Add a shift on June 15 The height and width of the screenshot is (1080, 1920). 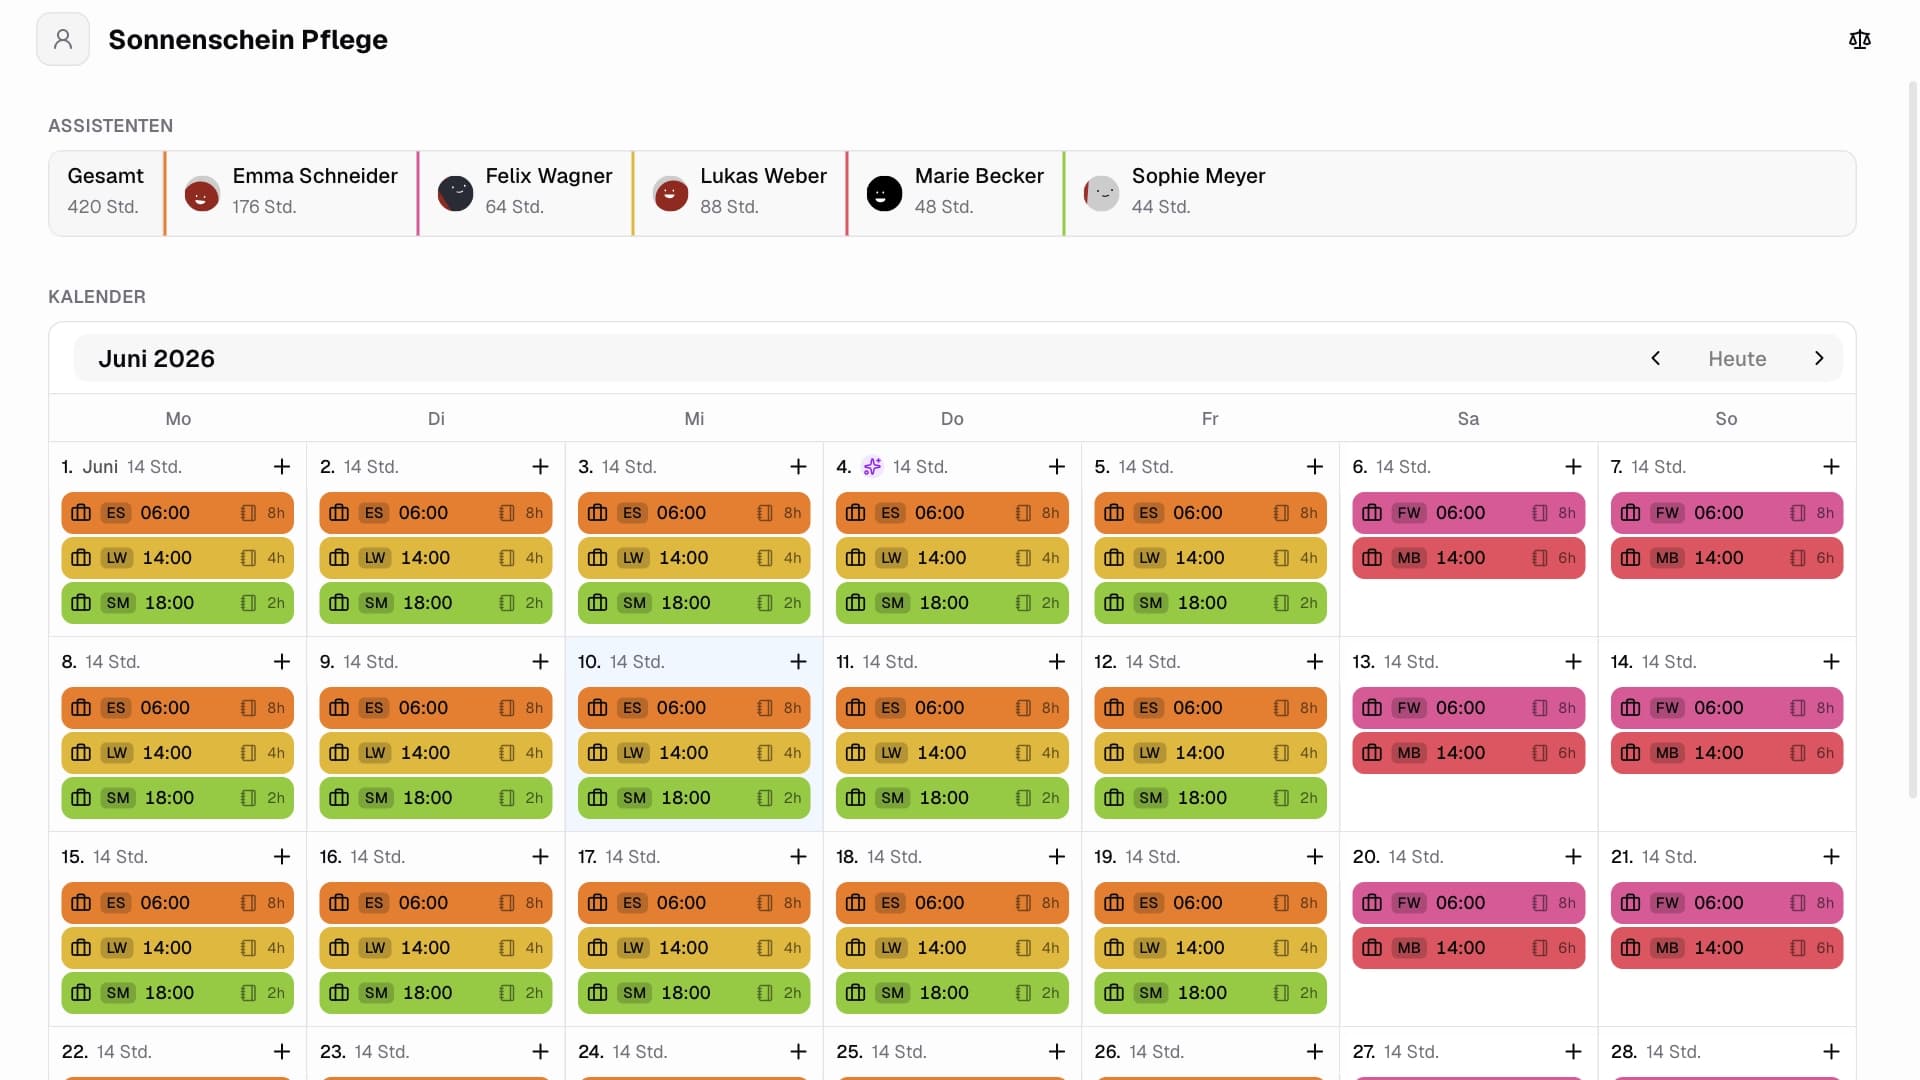[282, 857]
